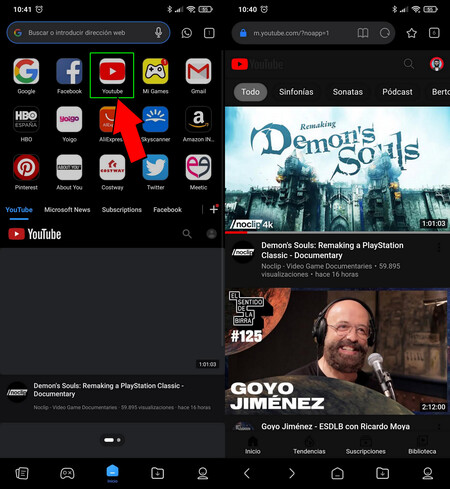This screenshot has height=489, width=450.
Task: Select the Sonatas filter chip
Action: point(348,92)
